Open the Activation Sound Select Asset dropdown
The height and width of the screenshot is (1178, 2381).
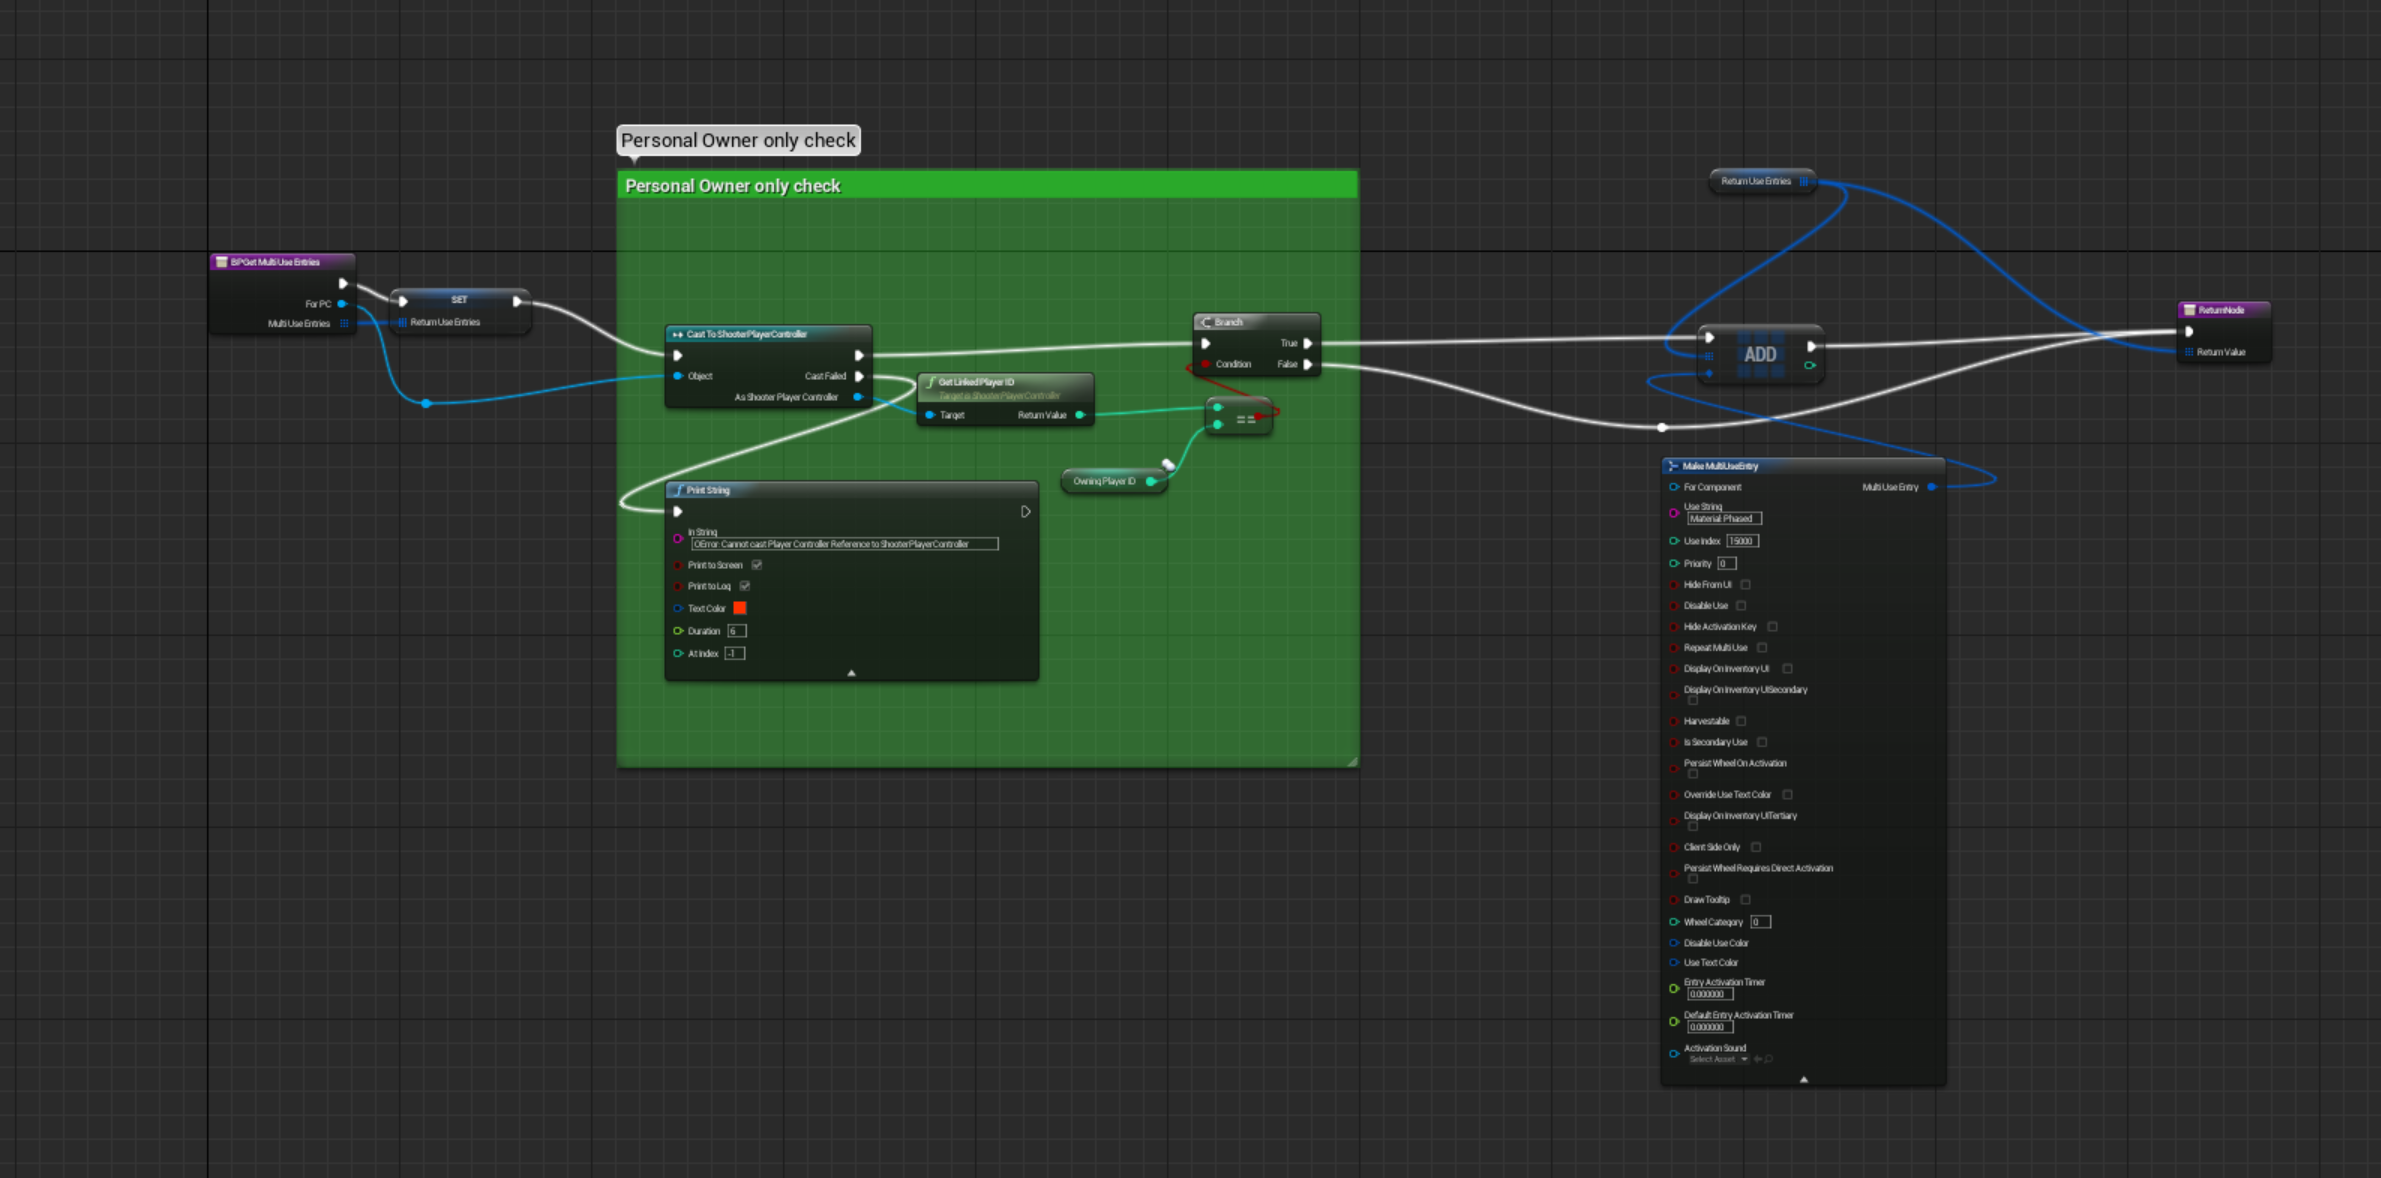coord(1718,1059)
